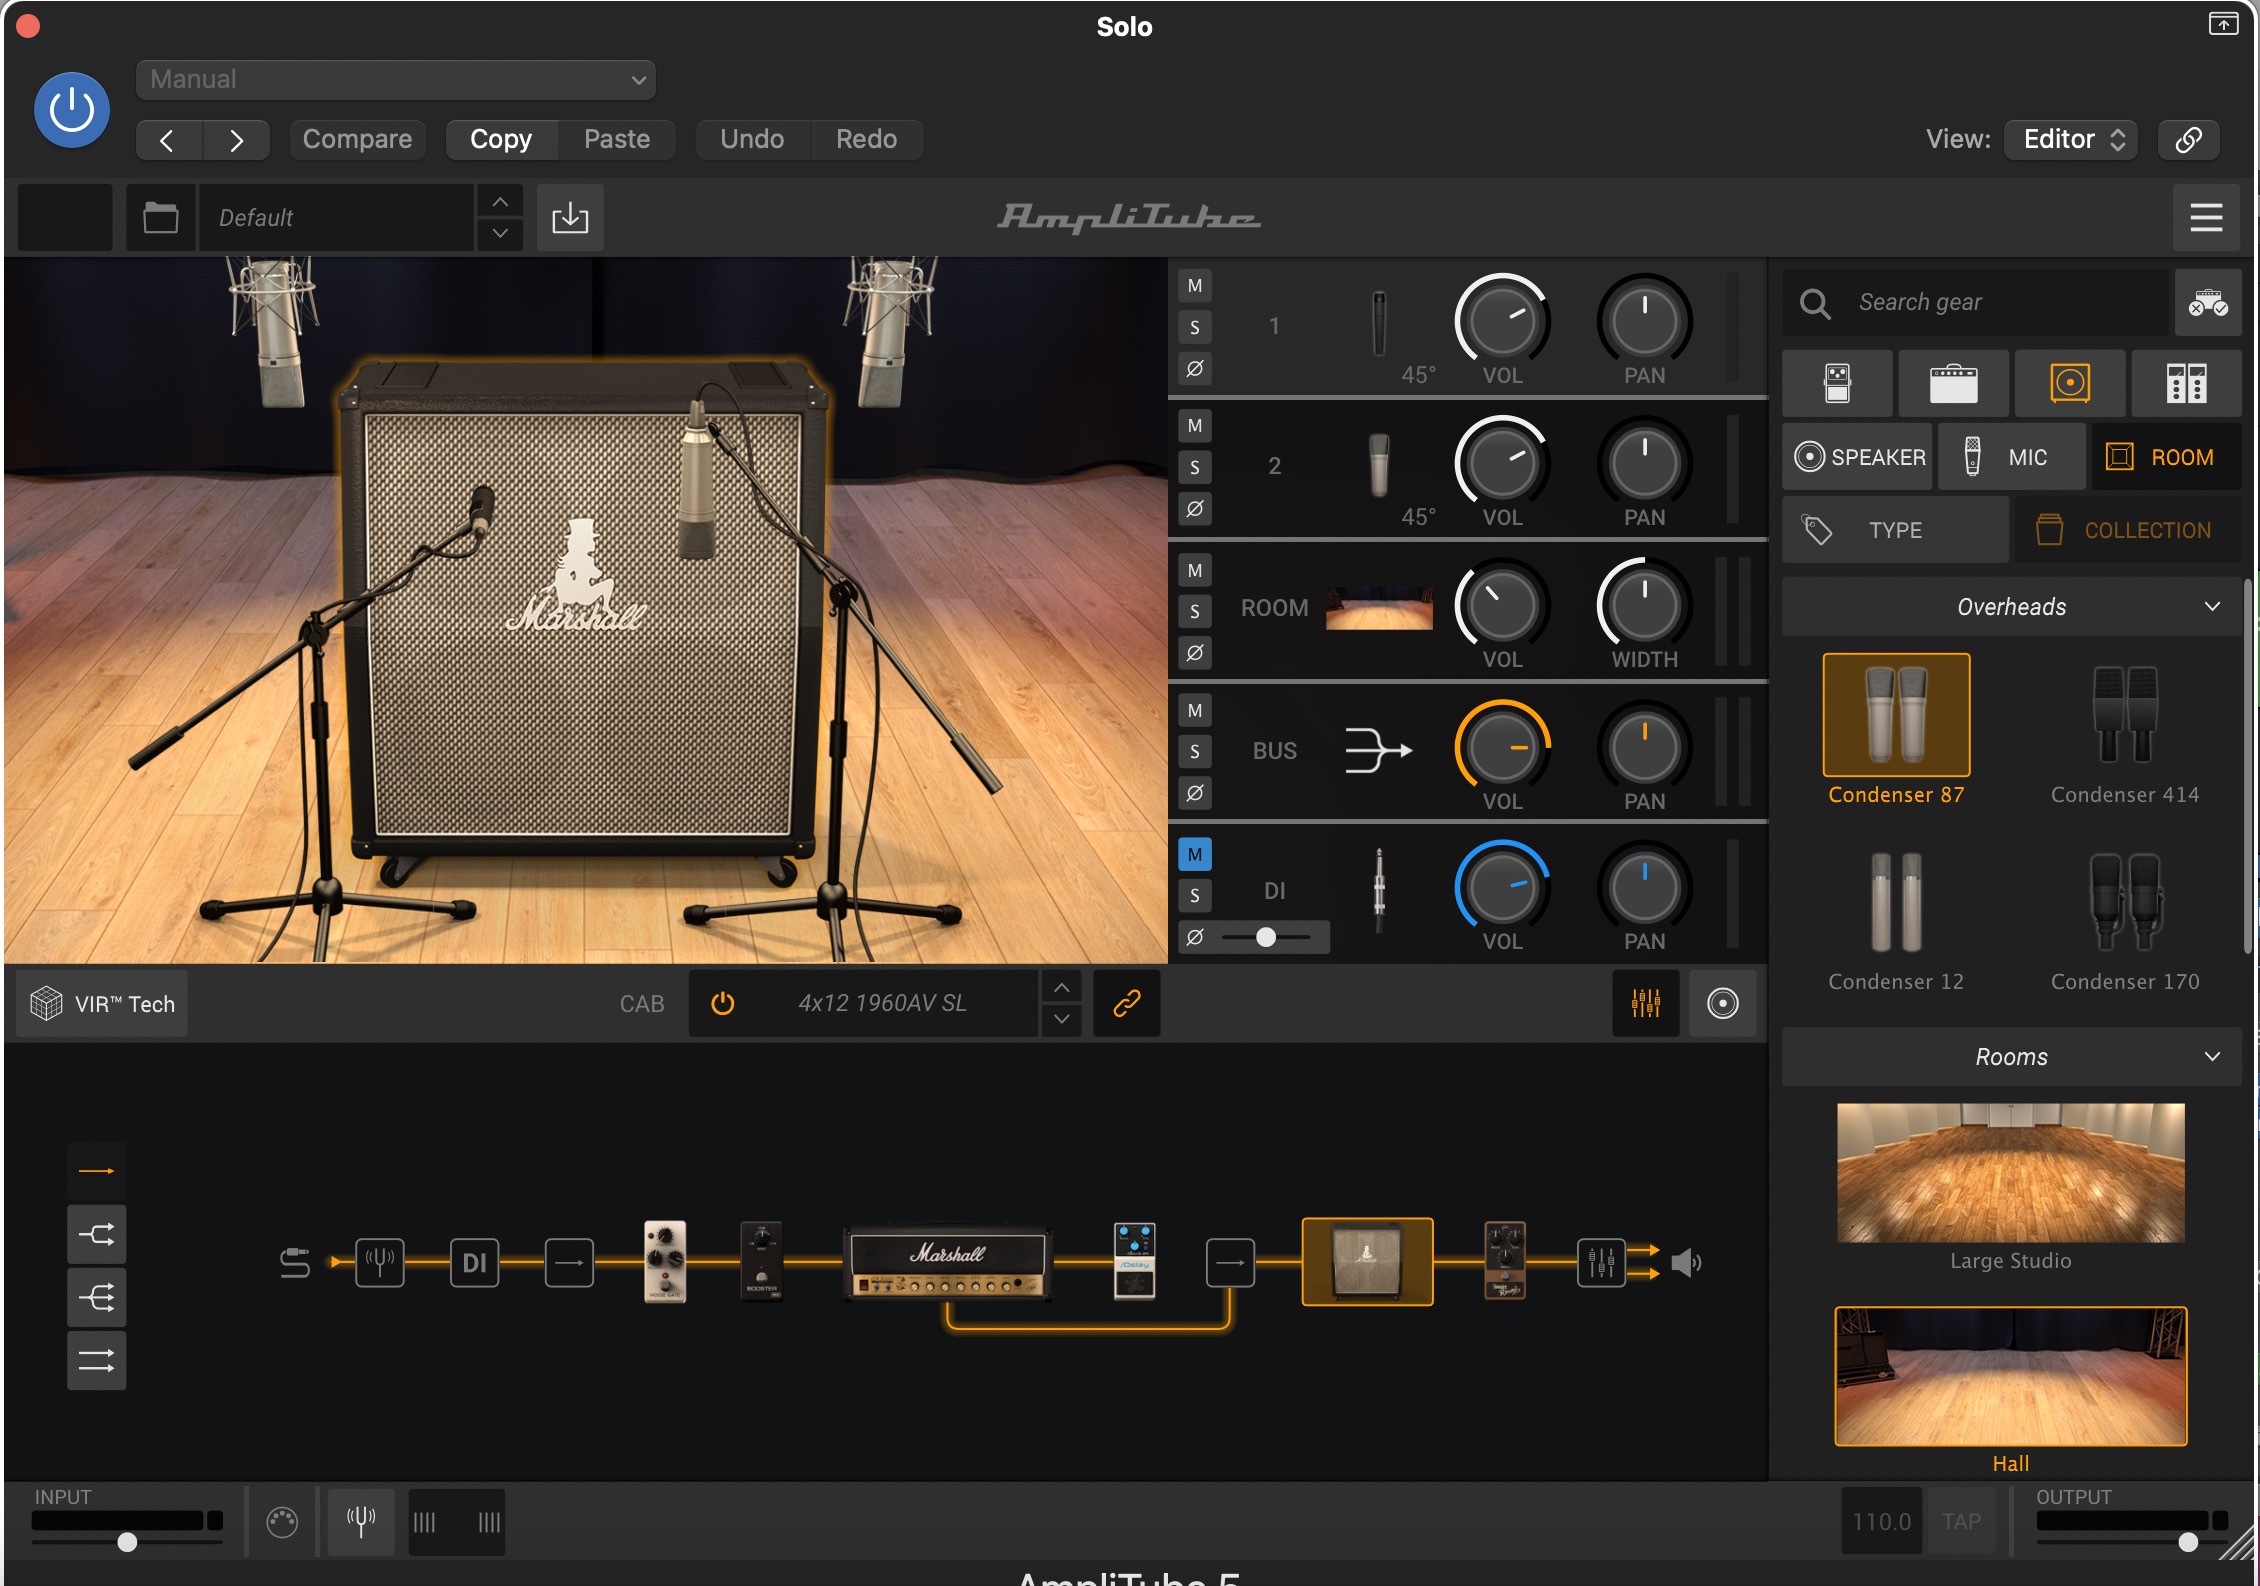Click the speaker view circle icon
The image size is (2260, 1586).
pos(1722,1003)
